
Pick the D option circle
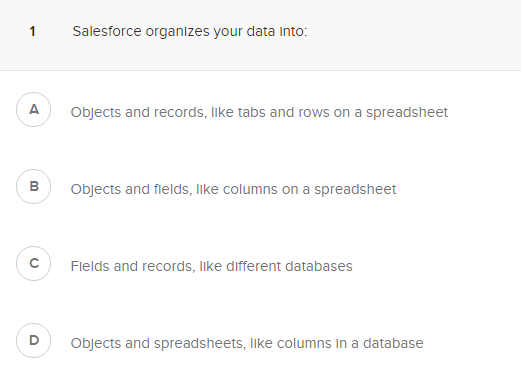pyautogui.click(x=33, y=341)
